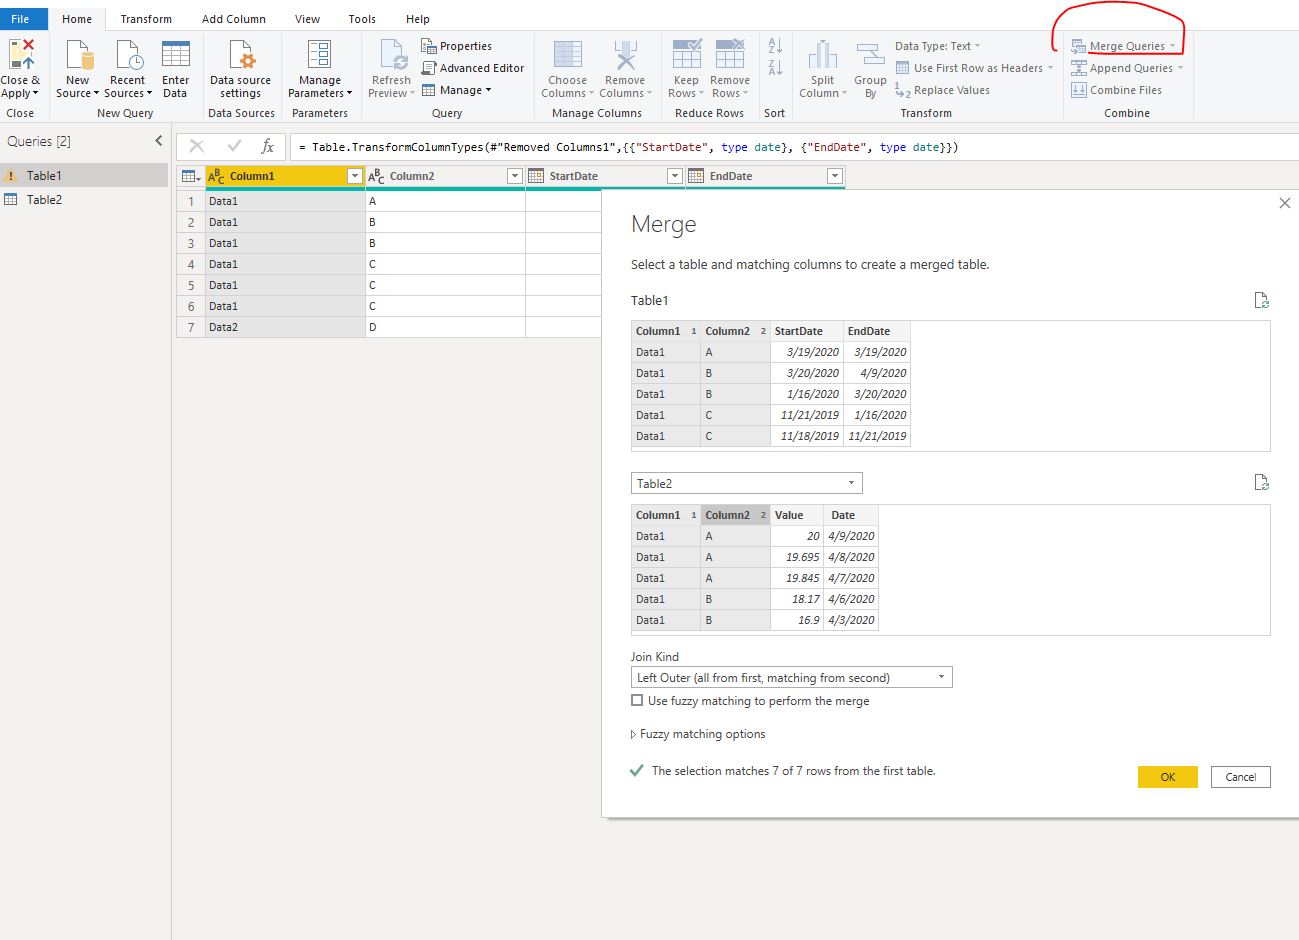Select Table1 in the Queries pane
The image size is (1299, 940).
[84, 175]
